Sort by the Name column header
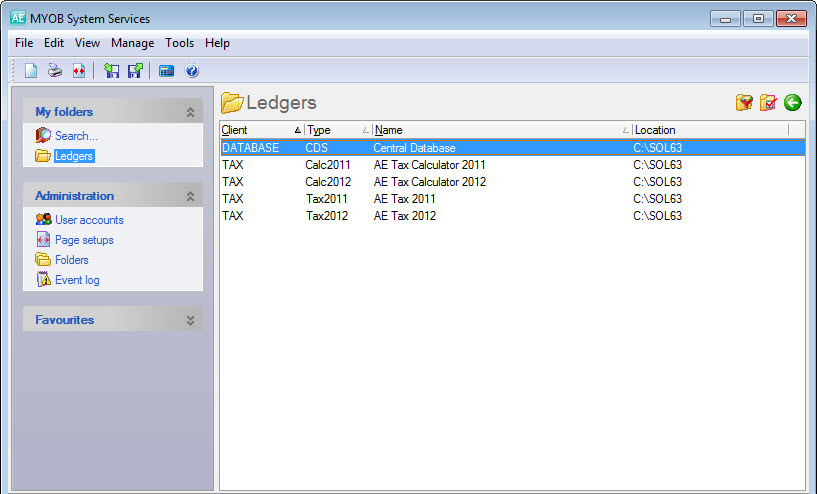 click(x=502, y=130)
